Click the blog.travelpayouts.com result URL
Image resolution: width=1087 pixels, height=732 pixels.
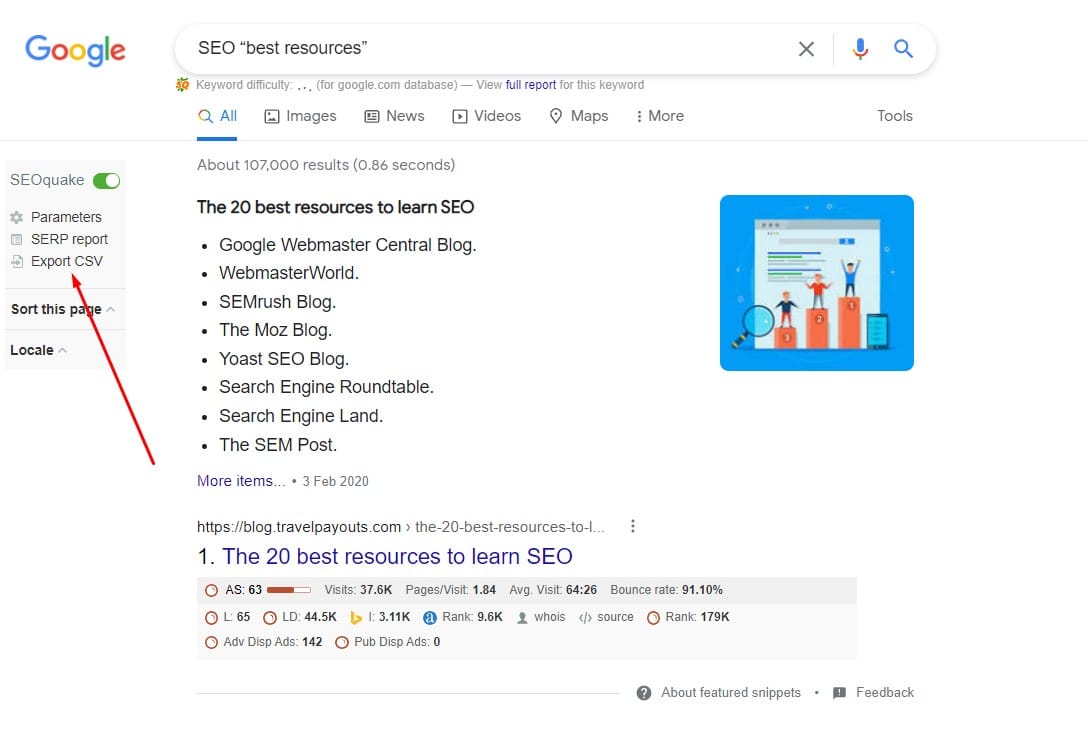[x=401, y=527]
